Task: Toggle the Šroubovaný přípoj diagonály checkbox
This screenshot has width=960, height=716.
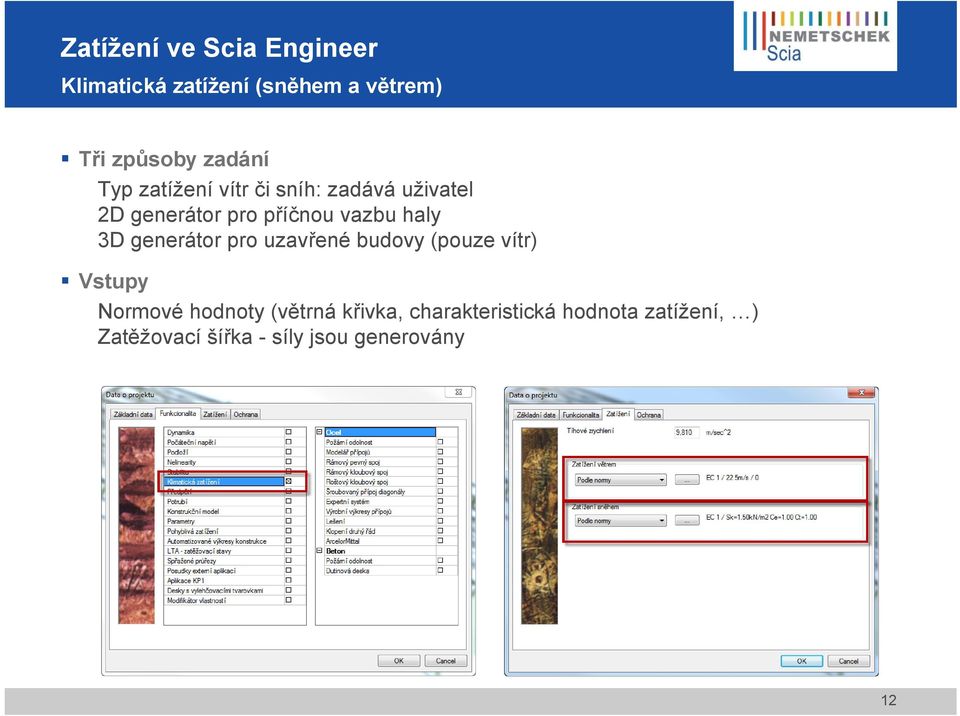Action: (440, 491)
